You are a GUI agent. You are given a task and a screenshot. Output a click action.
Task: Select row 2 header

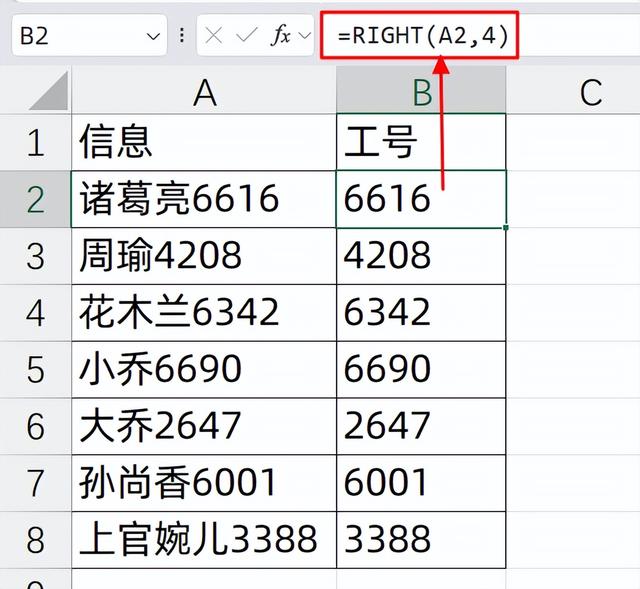tap(36, 199)
